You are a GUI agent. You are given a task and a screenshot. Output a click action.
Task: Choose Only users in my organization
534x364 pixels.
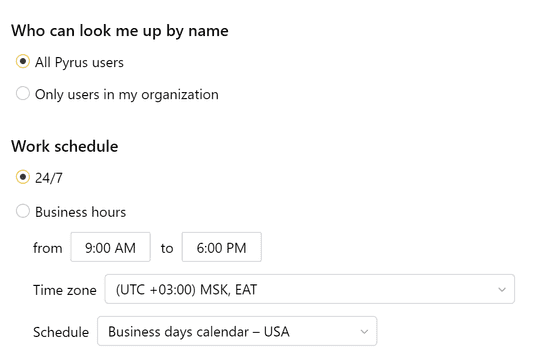point(23,93)
